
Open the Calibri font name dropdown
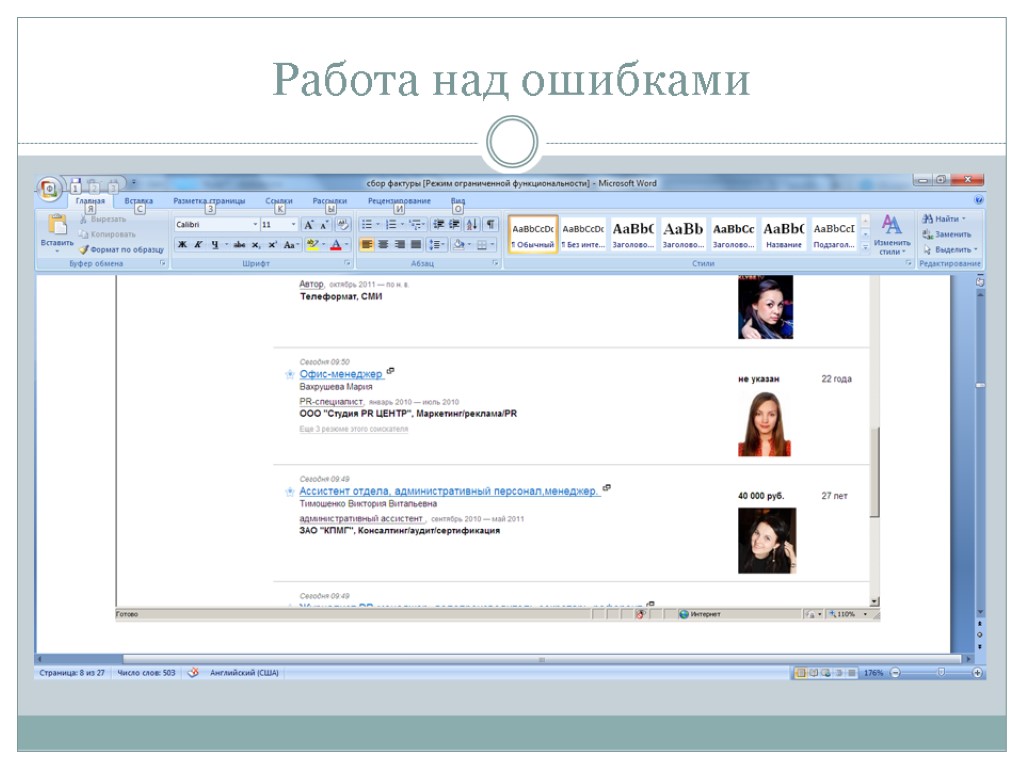[x=255, y=225]
